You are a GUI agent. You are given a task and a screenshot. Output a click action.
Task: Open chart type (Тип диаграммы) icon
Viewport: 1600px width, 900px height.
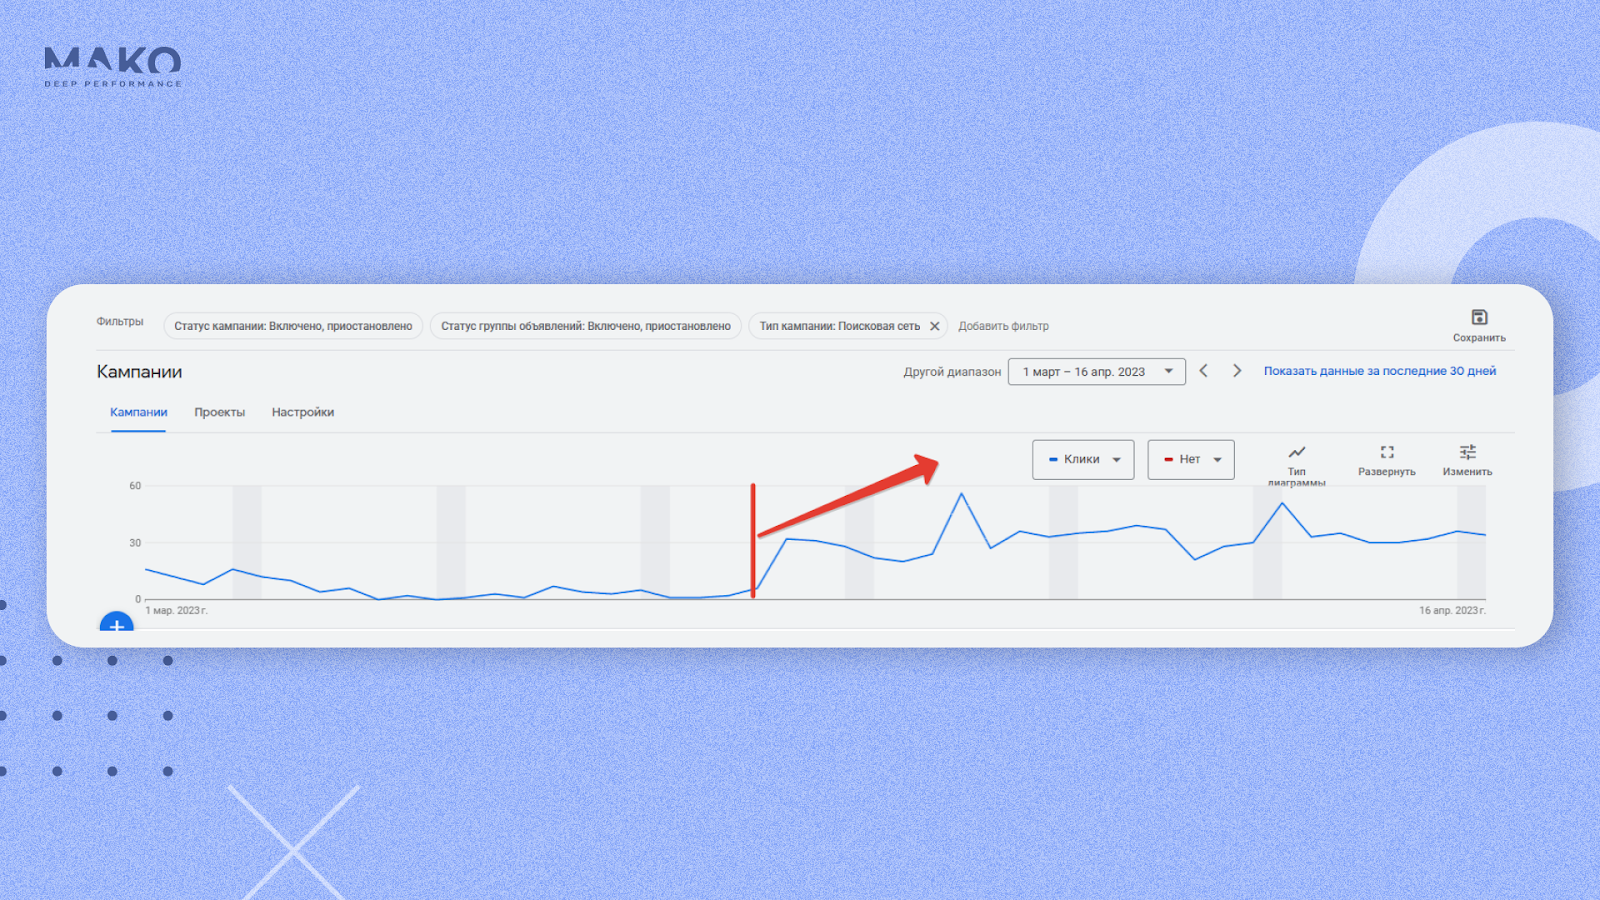(x=1297, y=452)
